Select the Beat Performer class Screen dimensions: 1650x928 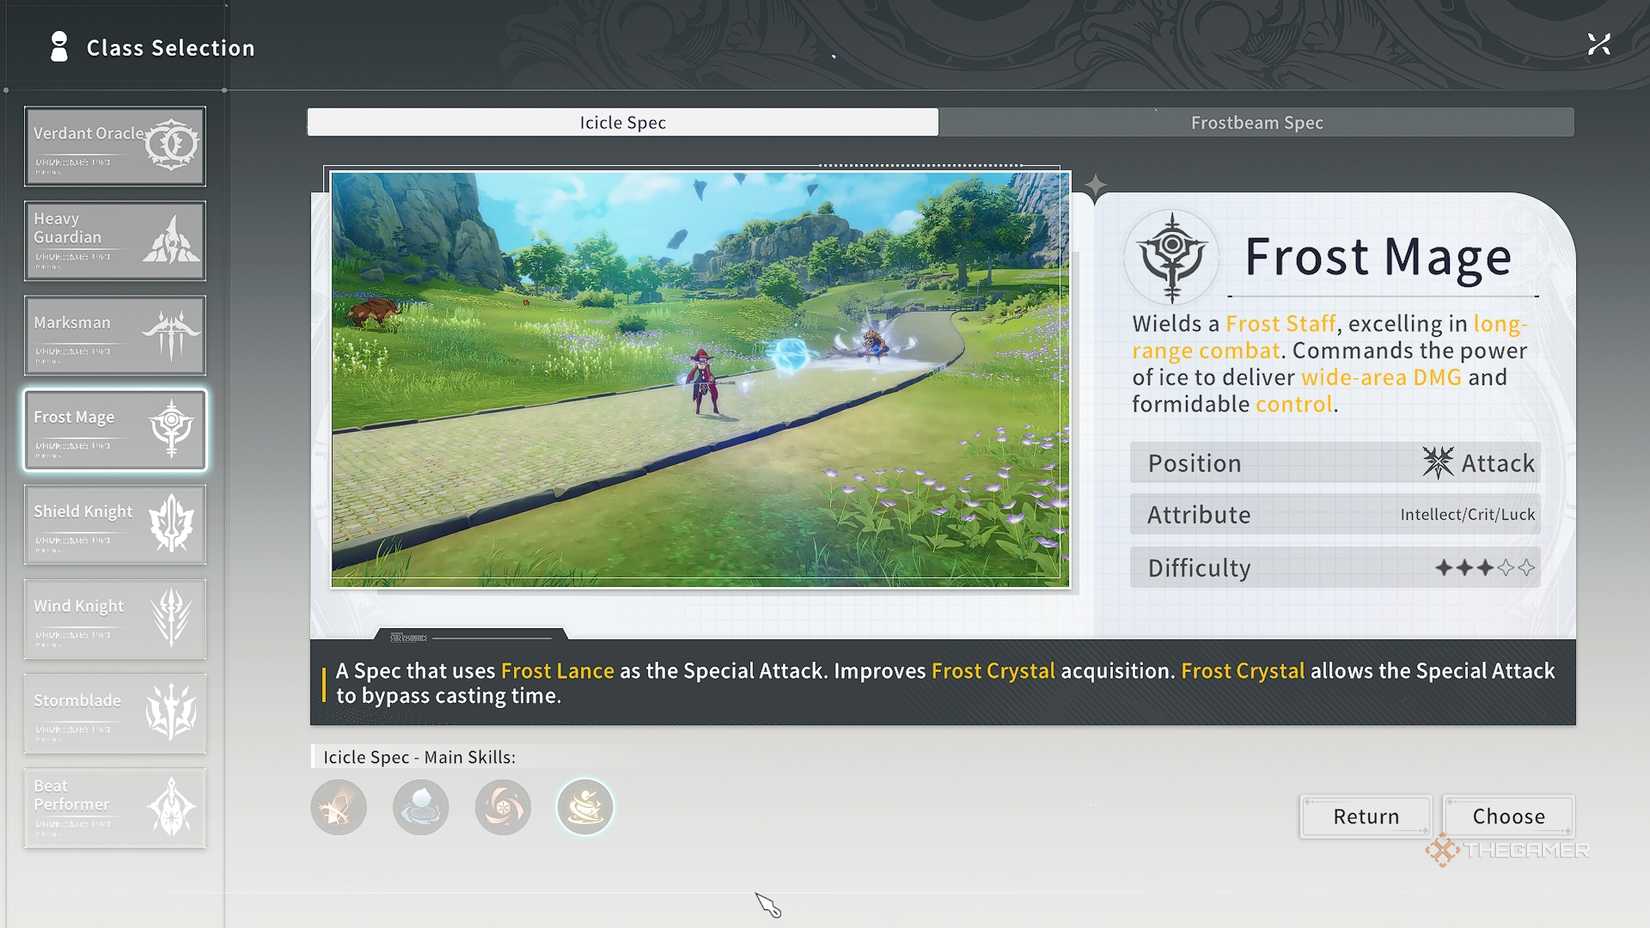(115, 807)
